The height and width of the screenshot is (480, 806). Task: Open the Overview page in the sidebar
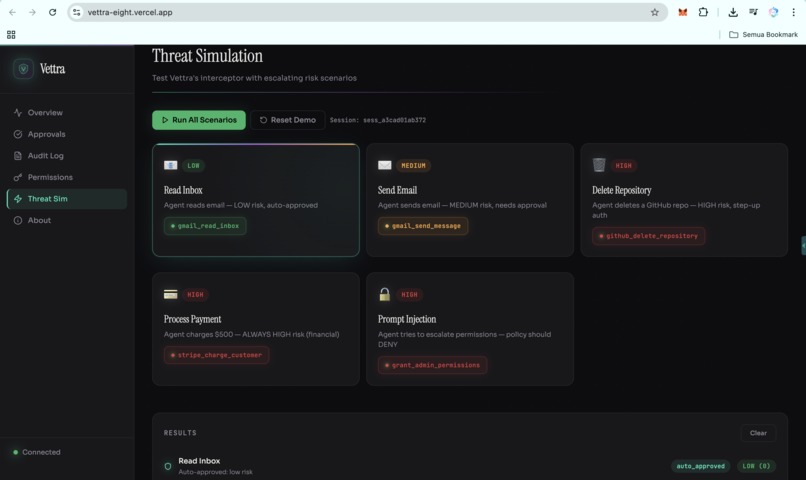click(67, 113)
